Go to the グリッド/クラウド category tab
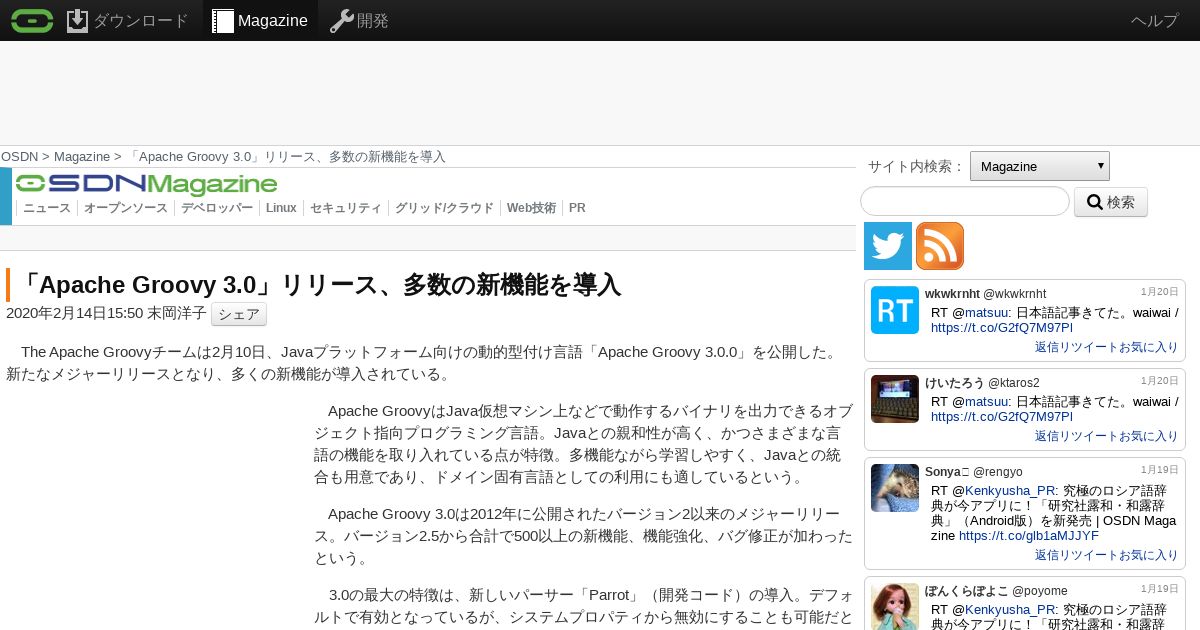Viewport: 1200px width, 630px height. coord(444,208)
